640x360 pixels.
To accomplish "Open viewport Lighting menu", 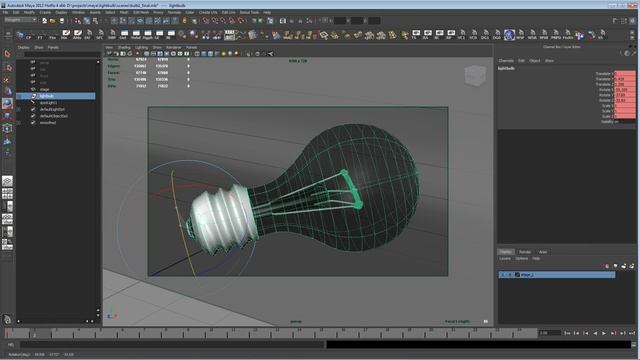I will 141,47.
